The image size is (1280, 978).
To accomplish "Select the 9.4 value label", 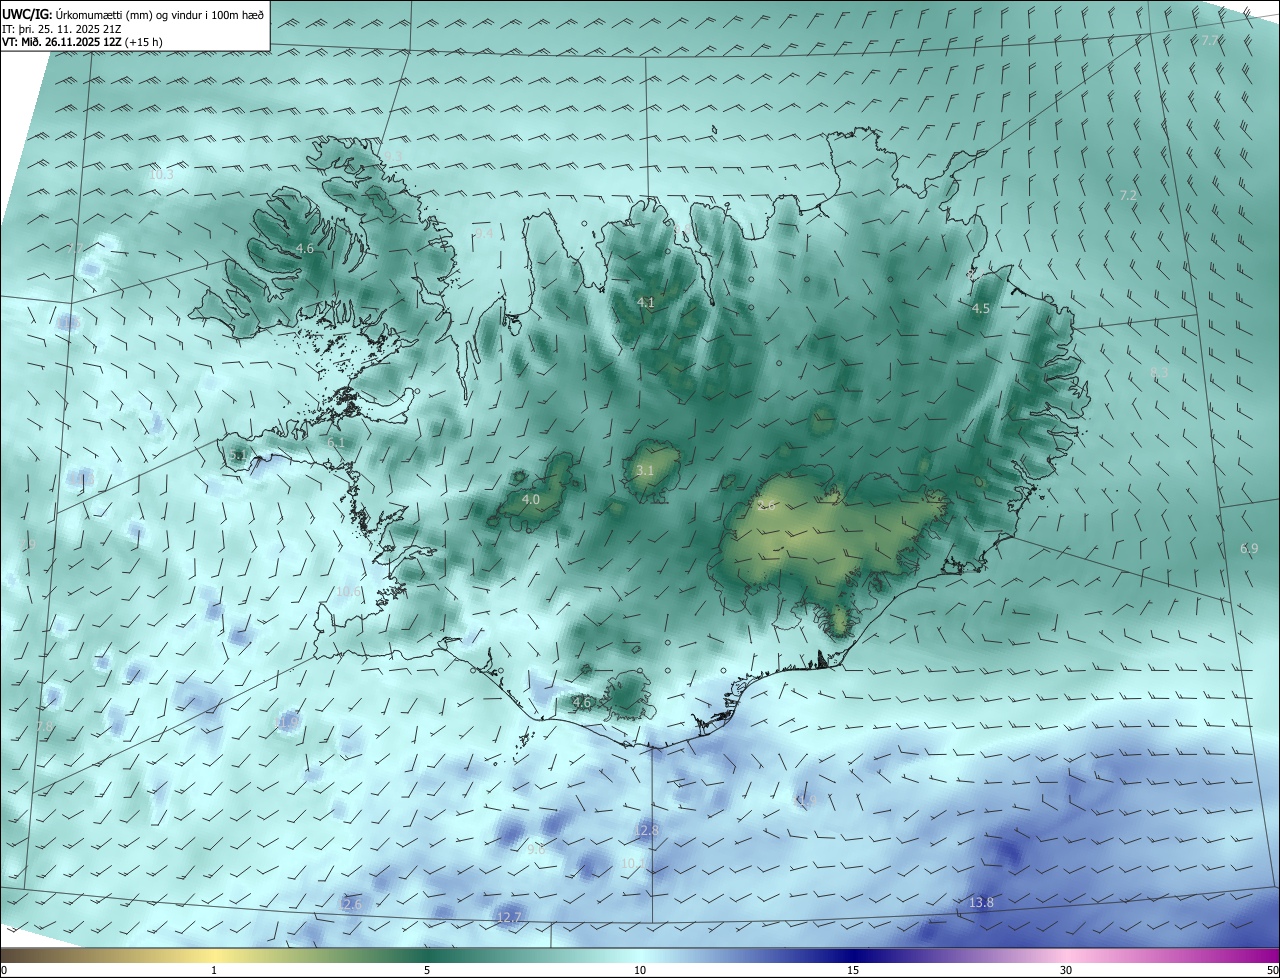I will (484, 233).
